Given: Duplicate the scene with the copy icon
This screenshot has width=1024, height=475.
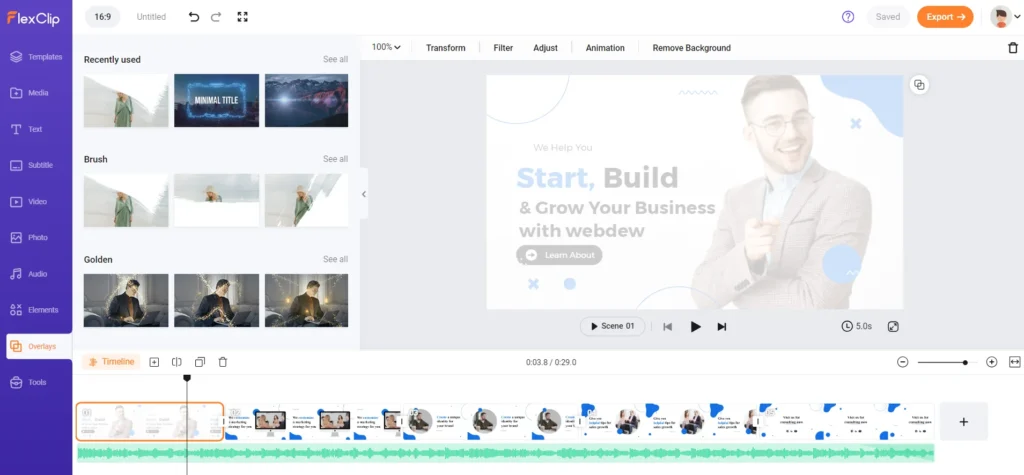Looking at the screenshot, I should pyautogui.click(x=200, y=362).
